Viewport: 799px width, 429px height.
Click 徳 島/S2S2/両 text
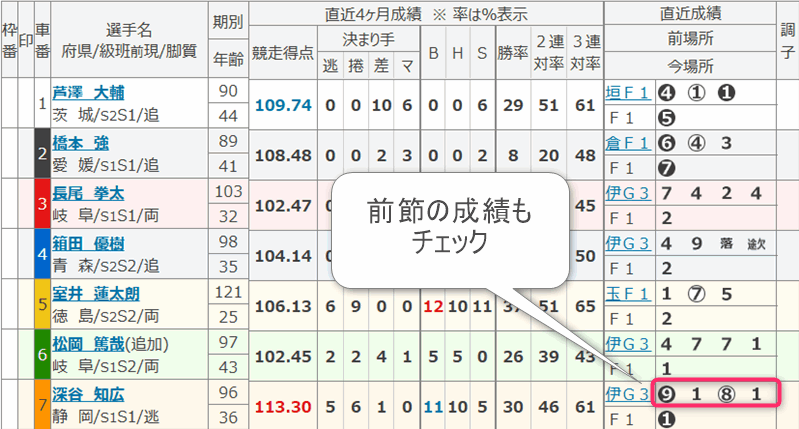pyautogui.click(x=105, y=316)
